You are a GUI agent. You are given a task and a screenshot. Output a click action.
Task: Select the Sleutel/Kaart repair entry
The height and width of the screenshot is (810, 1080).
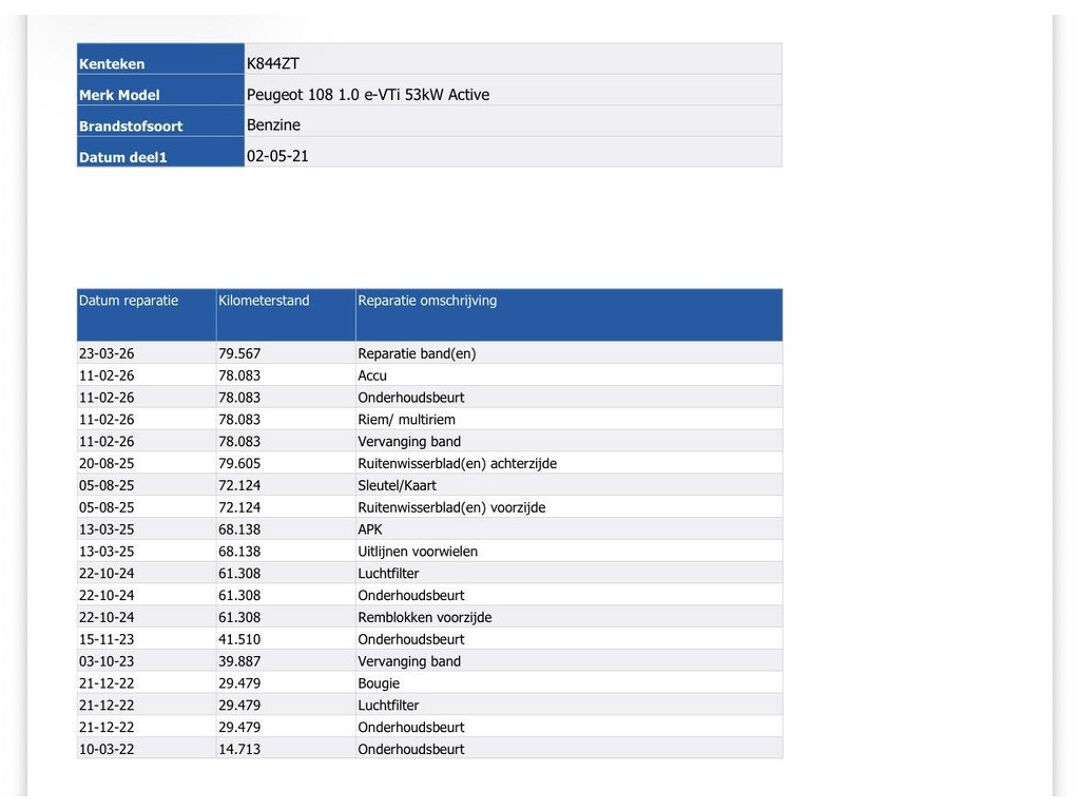click(x=397, y=486)
